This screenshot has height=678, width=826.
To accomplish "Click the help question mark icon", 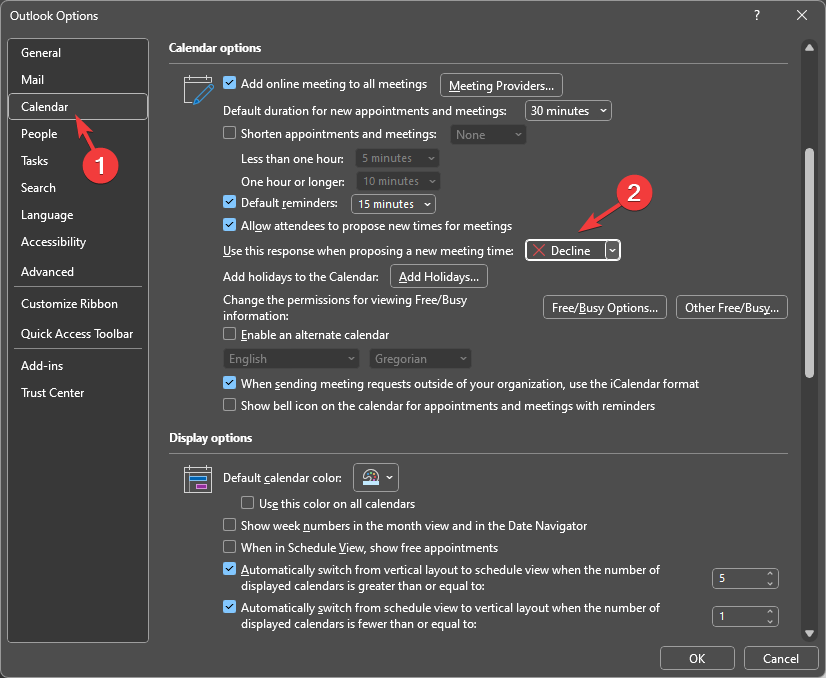I will pyautogui.click(x=756, y=15).
